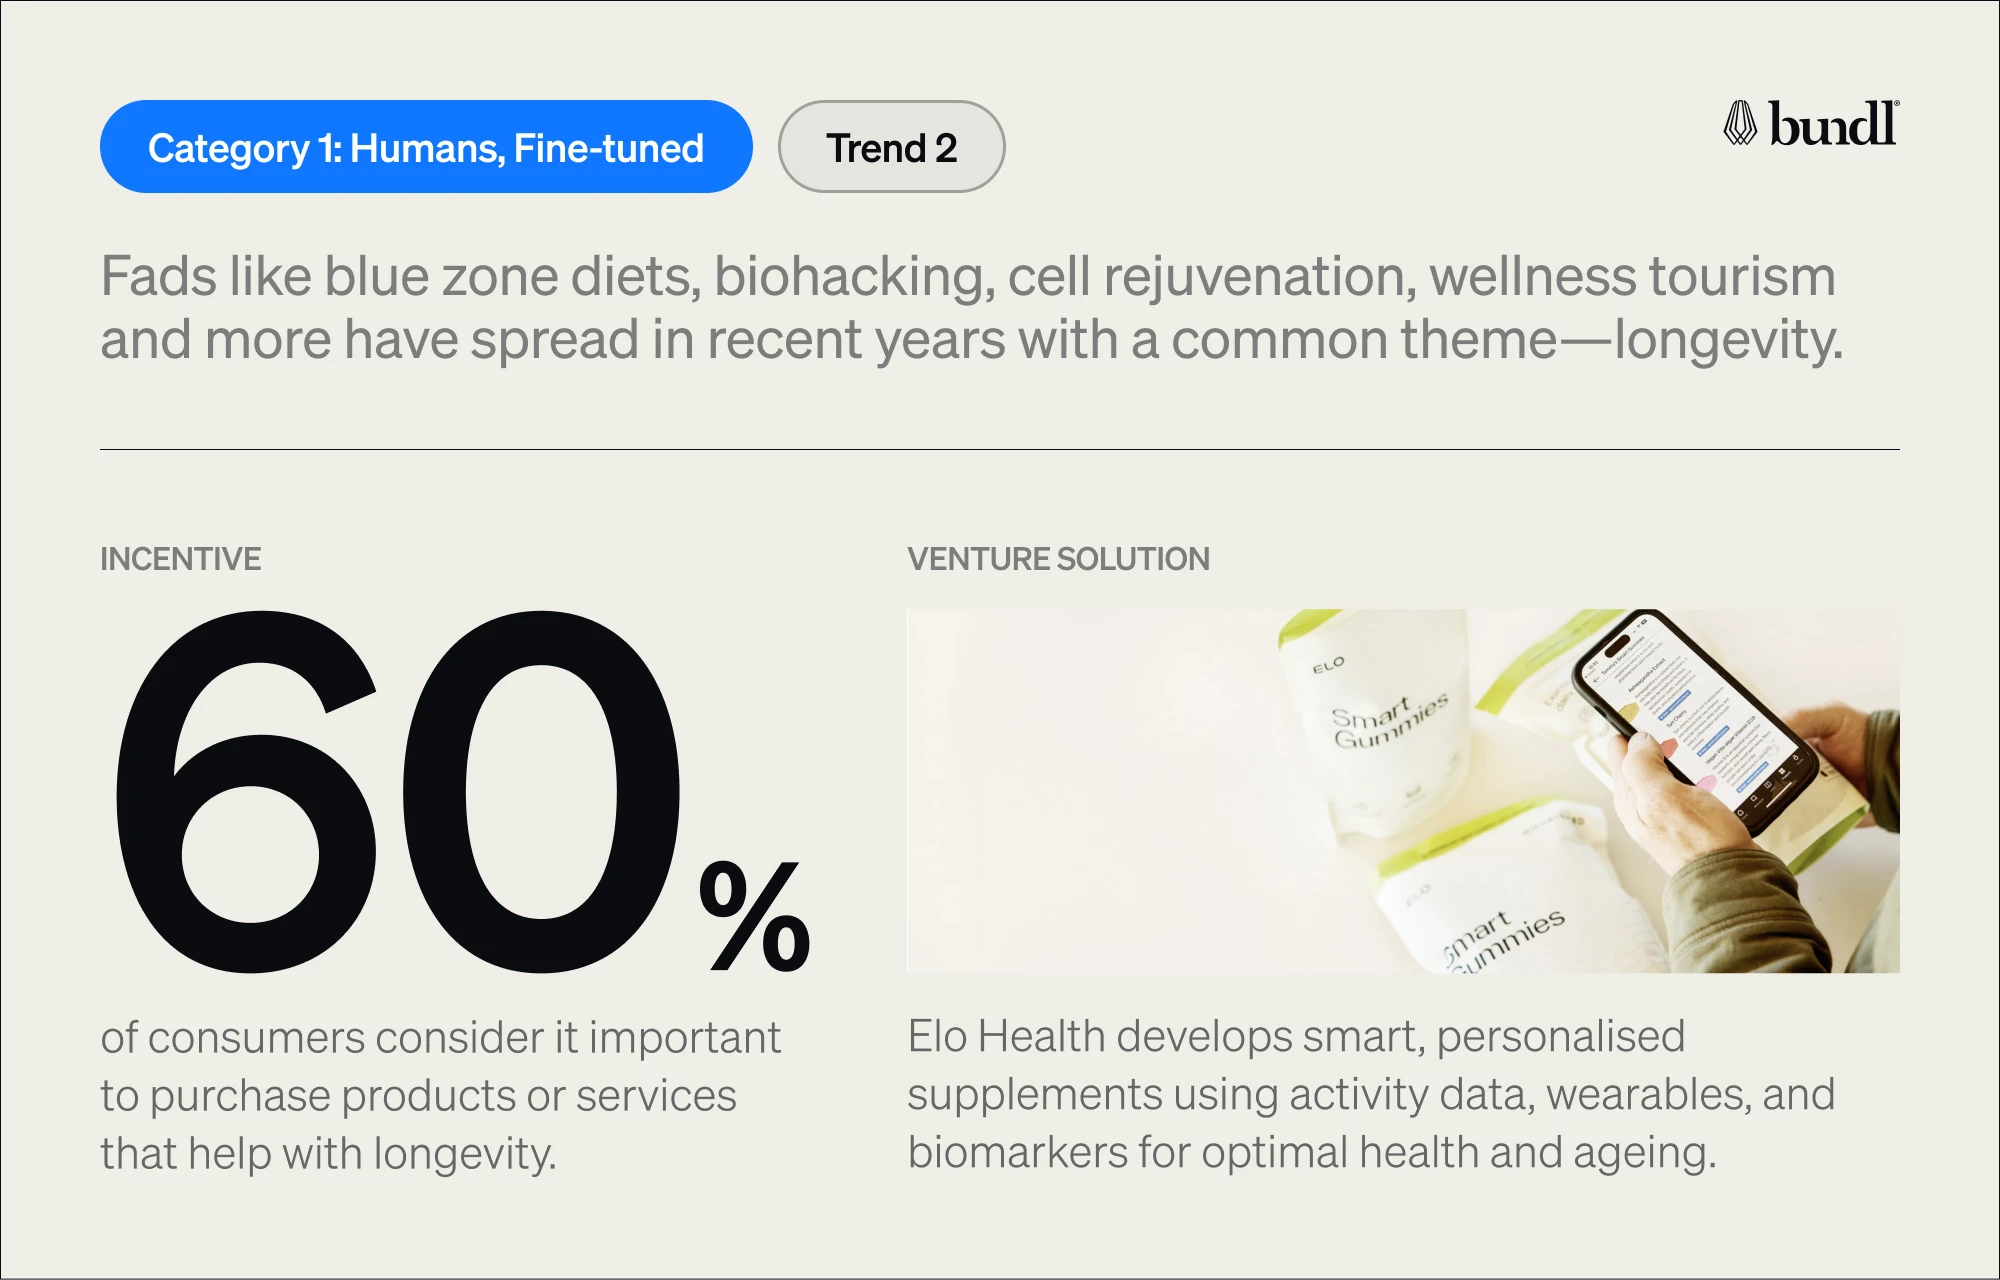Click the smartphone in the product photo
2000x1280 pixels.
(x=1695, y=721)
